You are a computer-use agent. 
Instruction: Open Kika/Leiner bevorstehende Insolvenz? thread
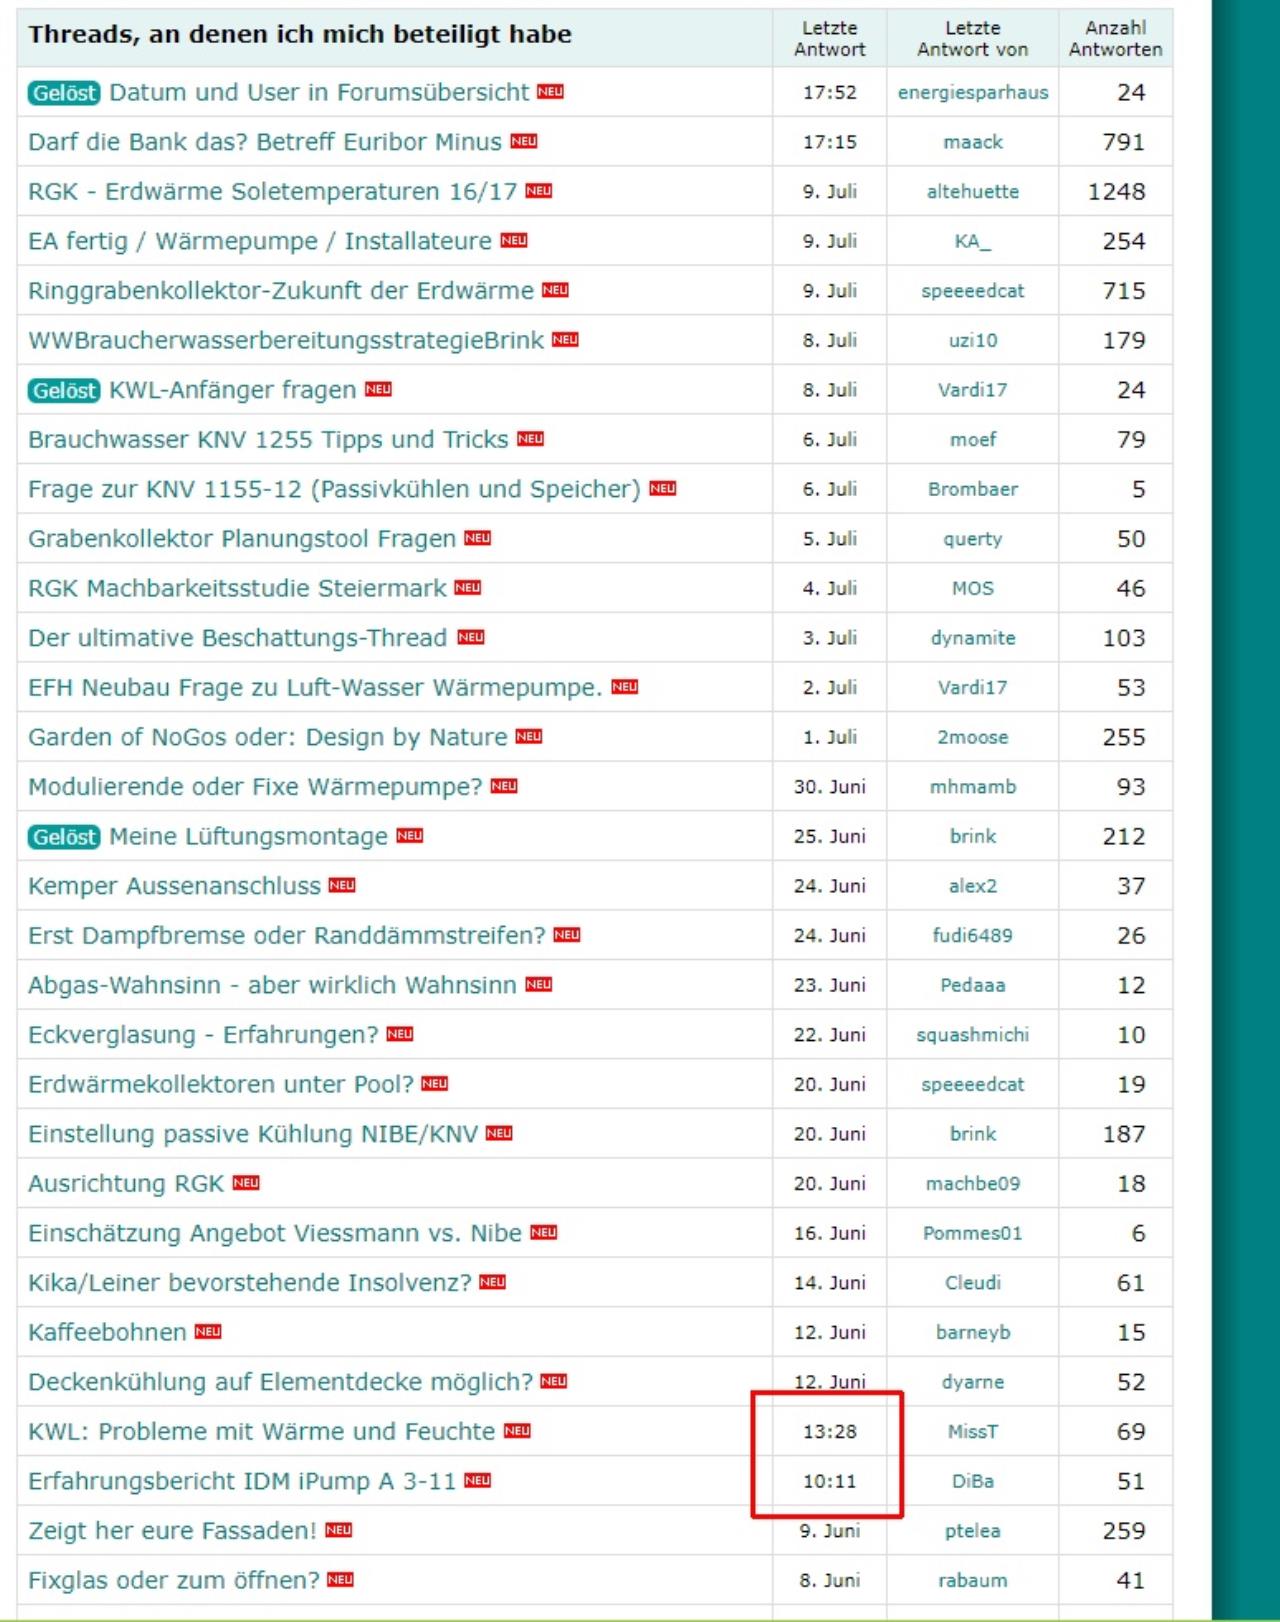[250, 1283]
